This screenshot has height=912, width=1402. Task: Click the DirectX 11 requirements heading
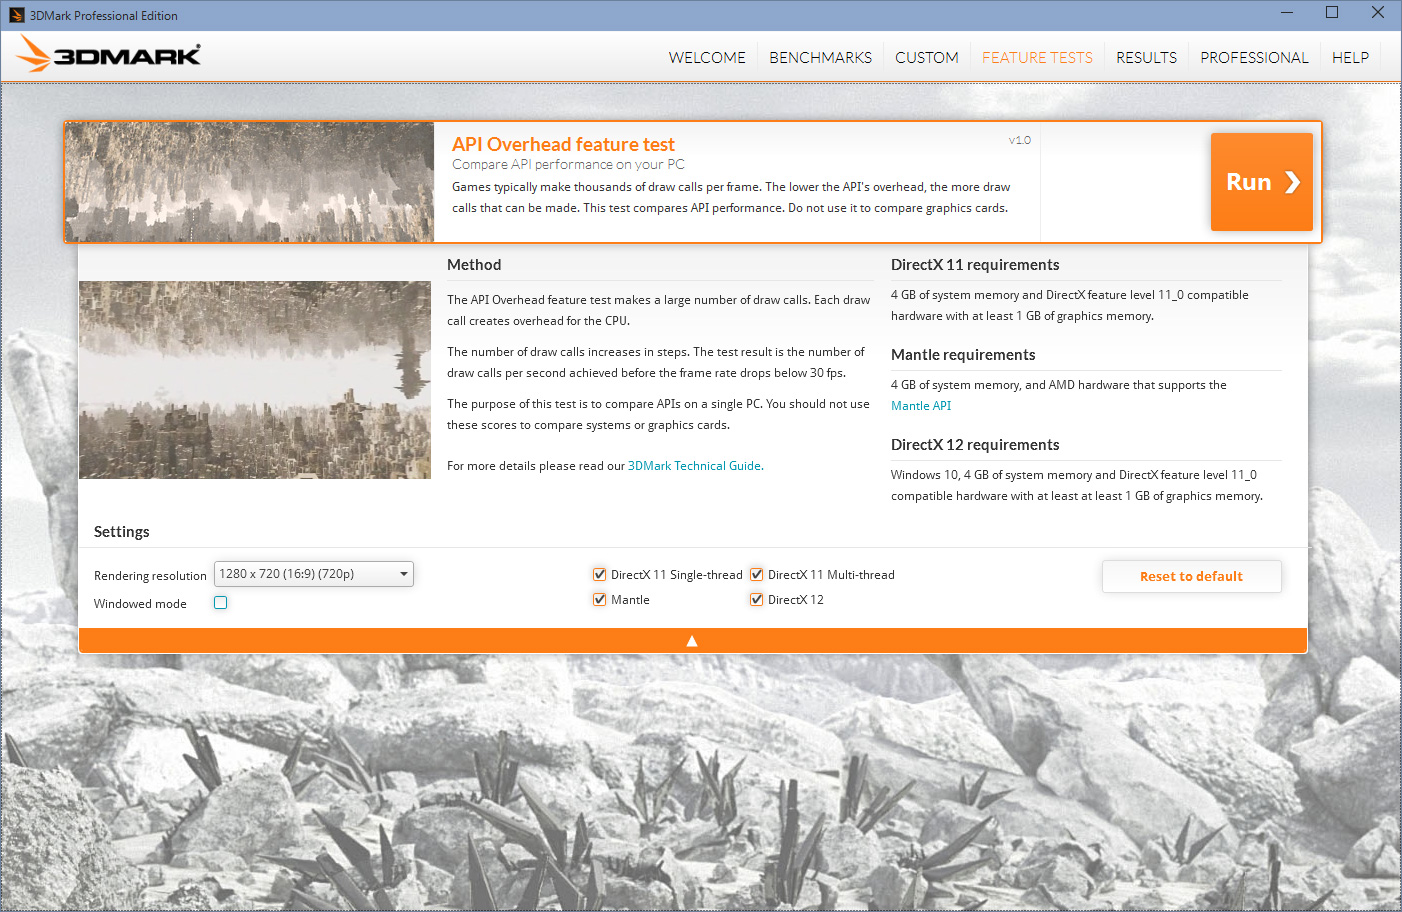(x=975, y=265)
